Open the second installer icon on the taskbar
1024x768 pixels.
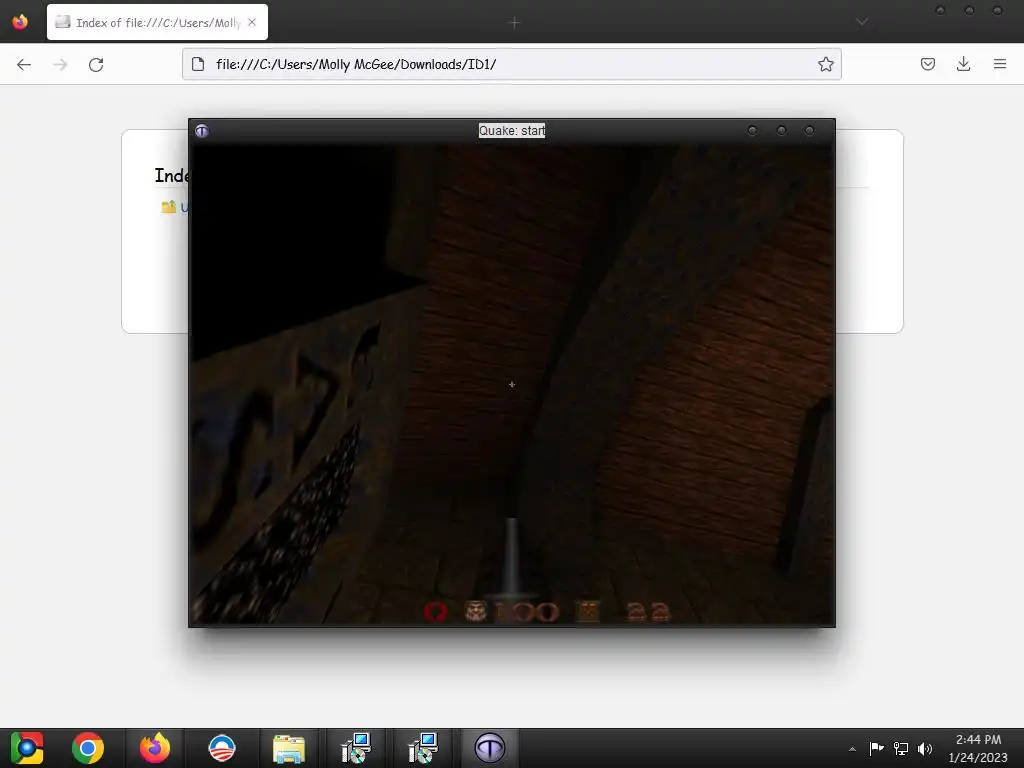pyautogui.click(x=423, y=748)
